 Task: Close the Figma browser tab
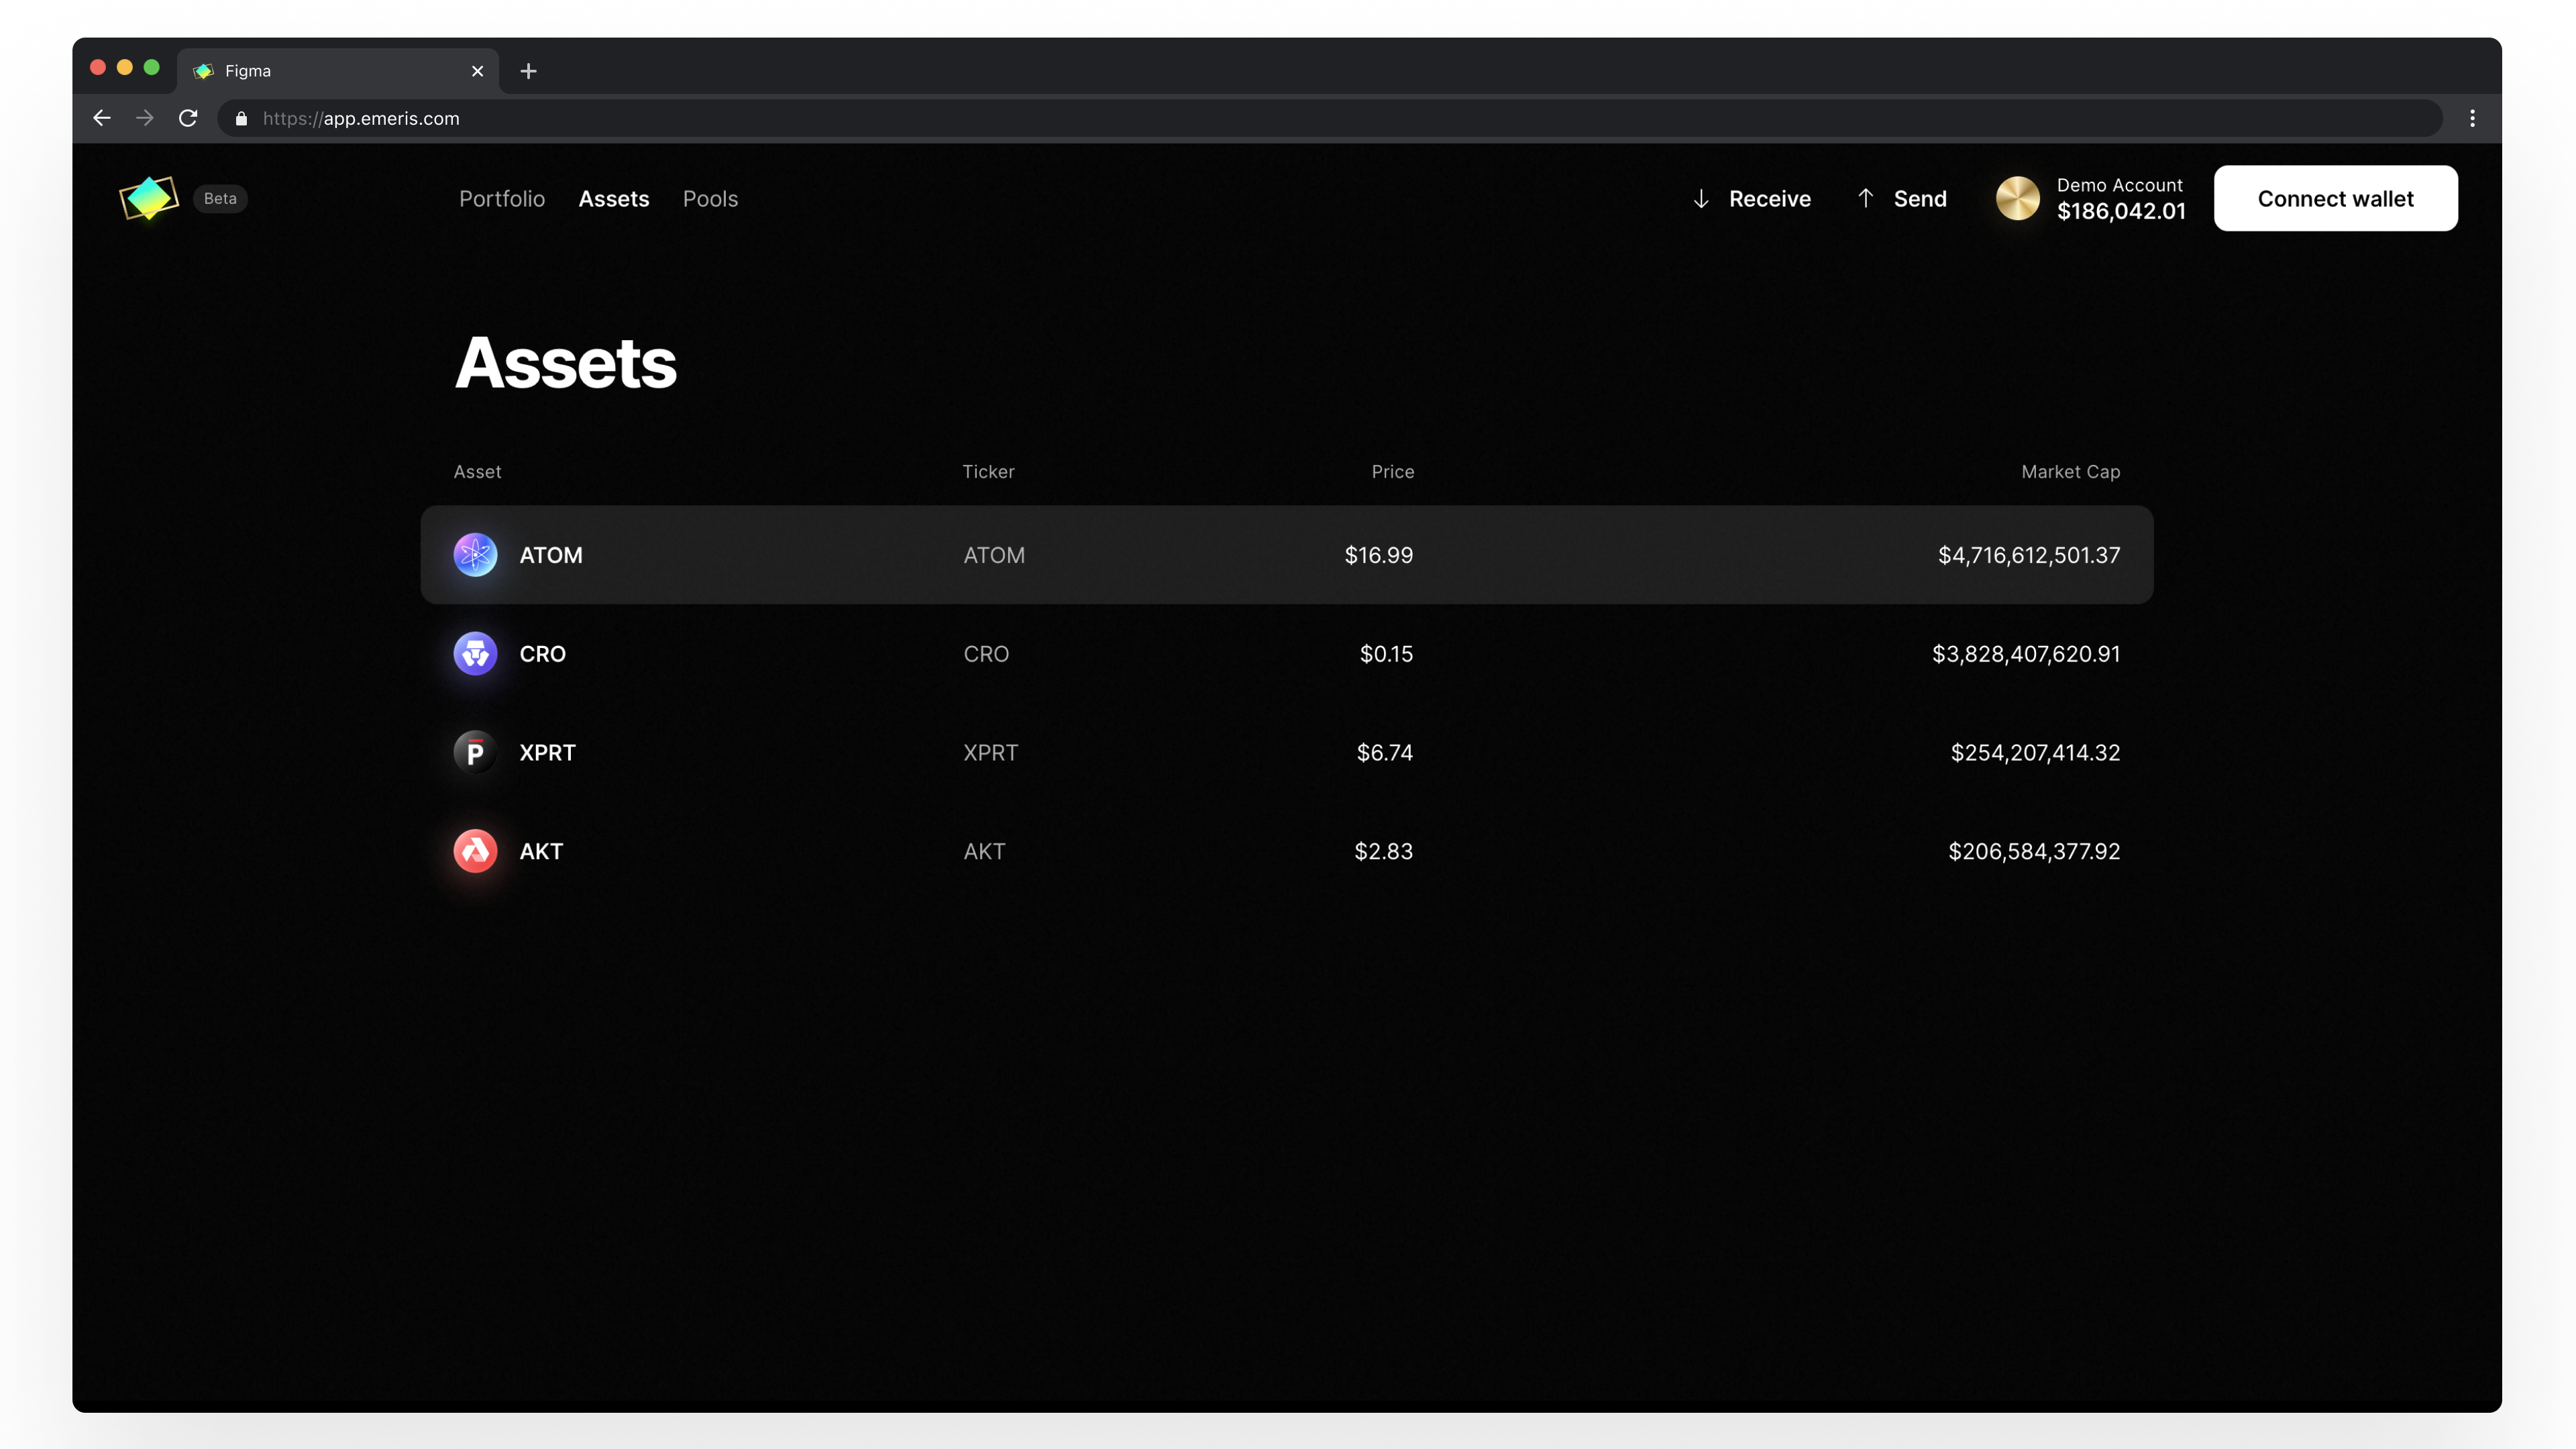[x=477, y=71]
